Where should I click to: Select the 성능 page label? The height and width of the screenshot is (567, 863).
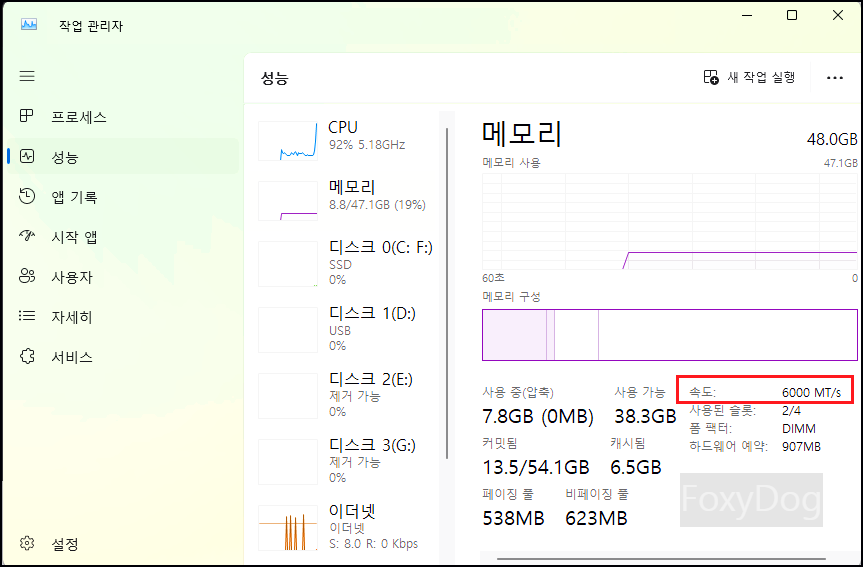[x=65, y=157]
